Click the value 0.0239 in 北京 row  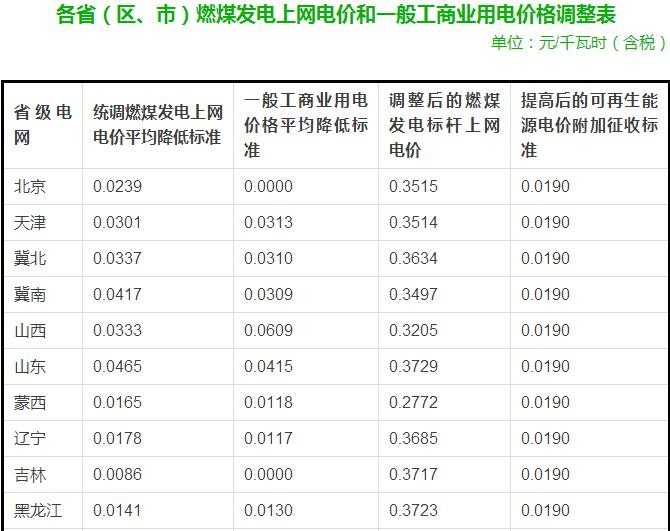(x=117, y=186)
